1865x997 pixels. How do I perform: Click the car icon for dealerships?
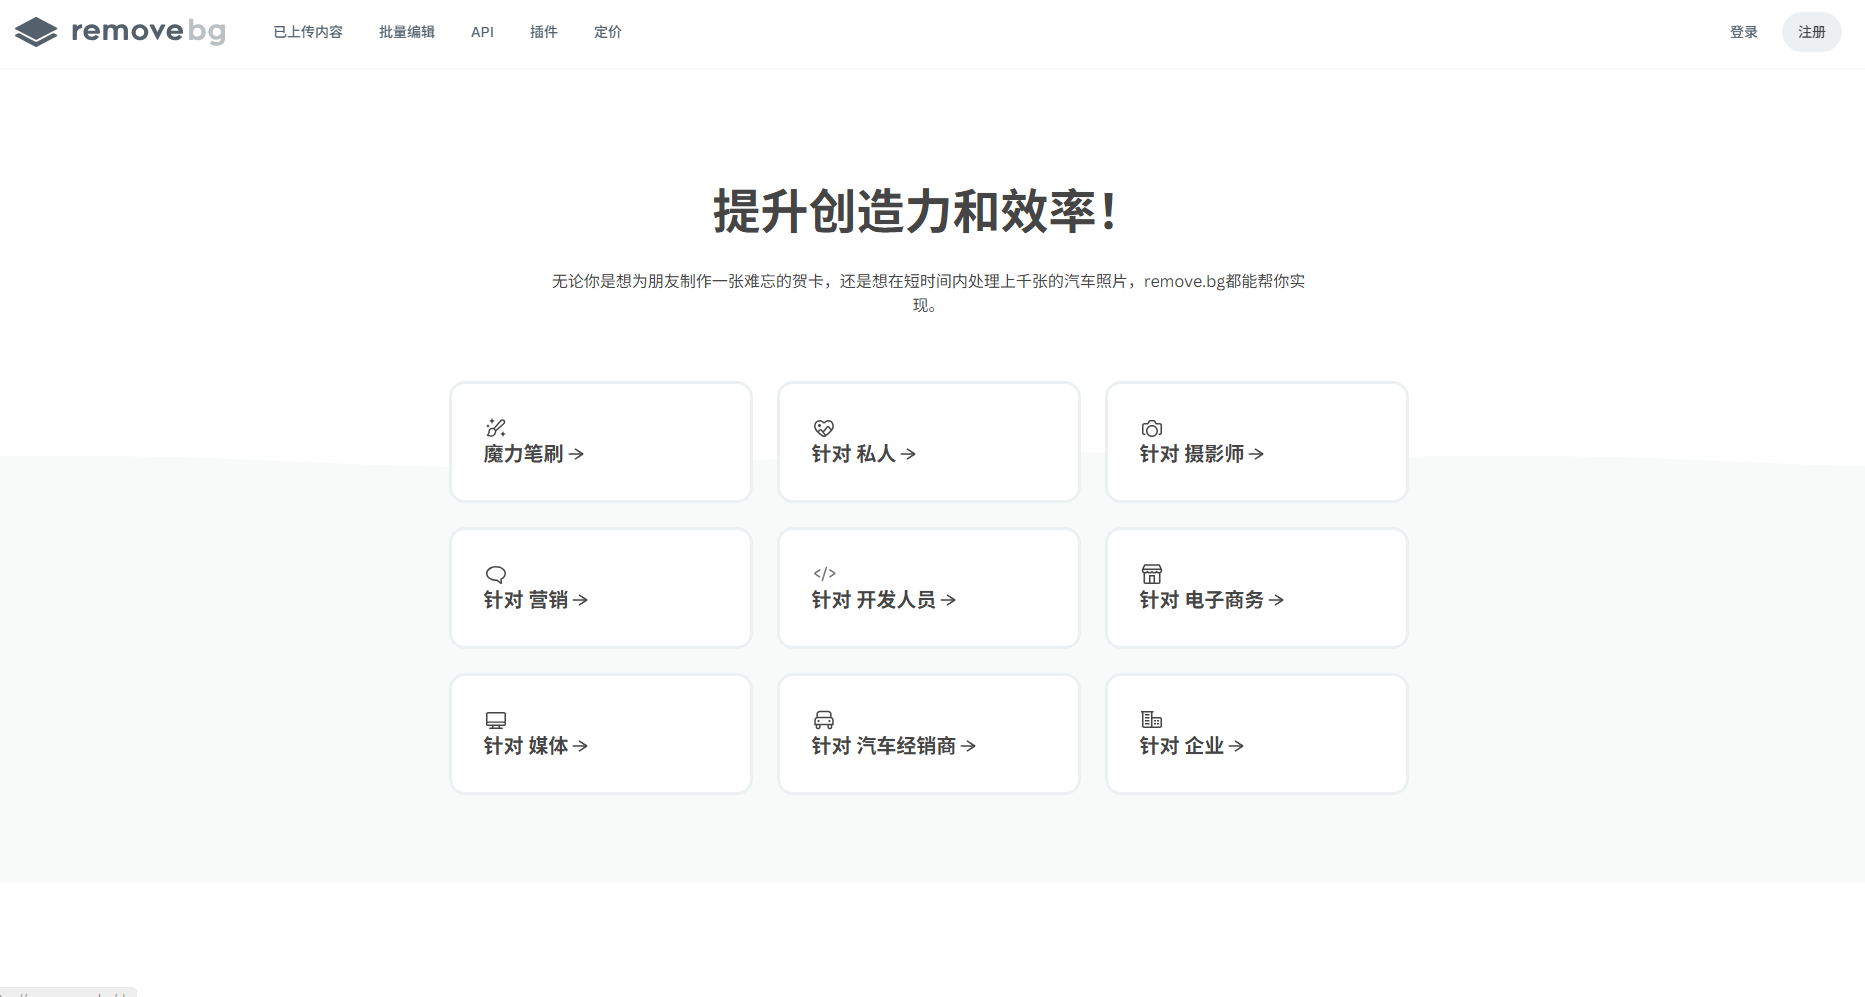tap(824, 720)
